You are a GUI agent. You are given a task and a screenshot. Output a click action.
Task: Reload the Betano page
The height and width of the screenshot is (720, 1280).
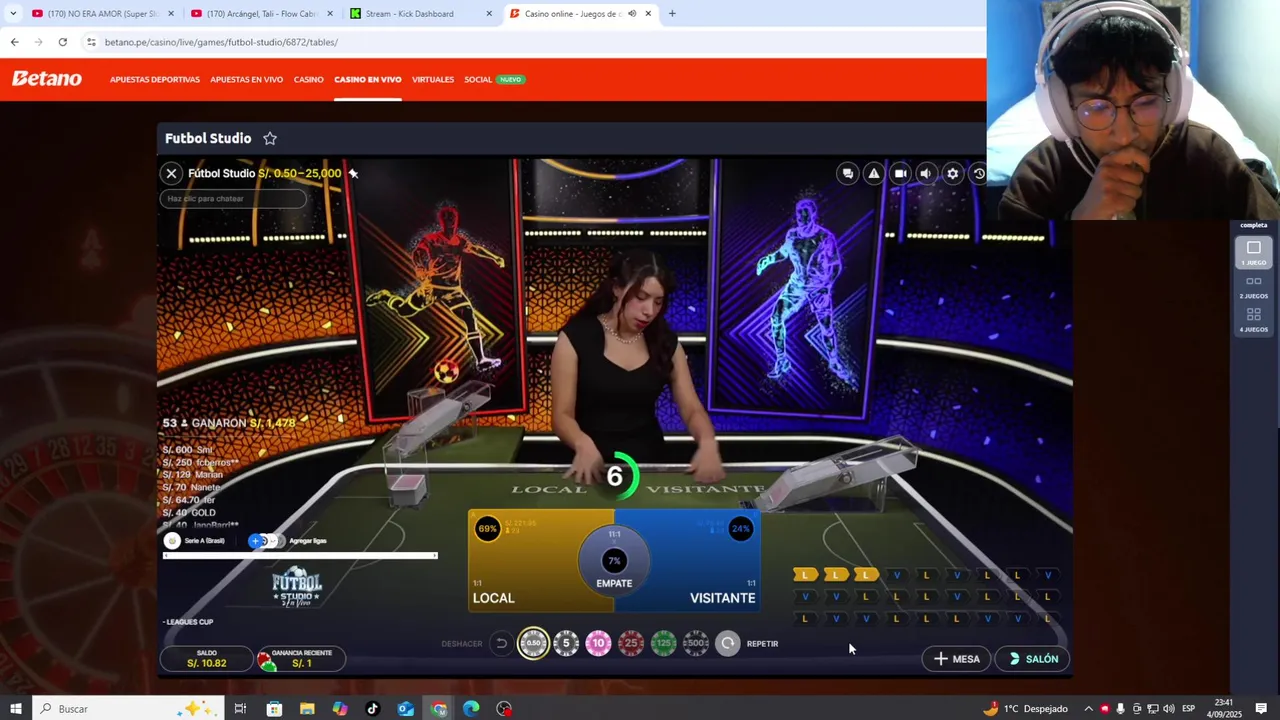coord(62,42)
